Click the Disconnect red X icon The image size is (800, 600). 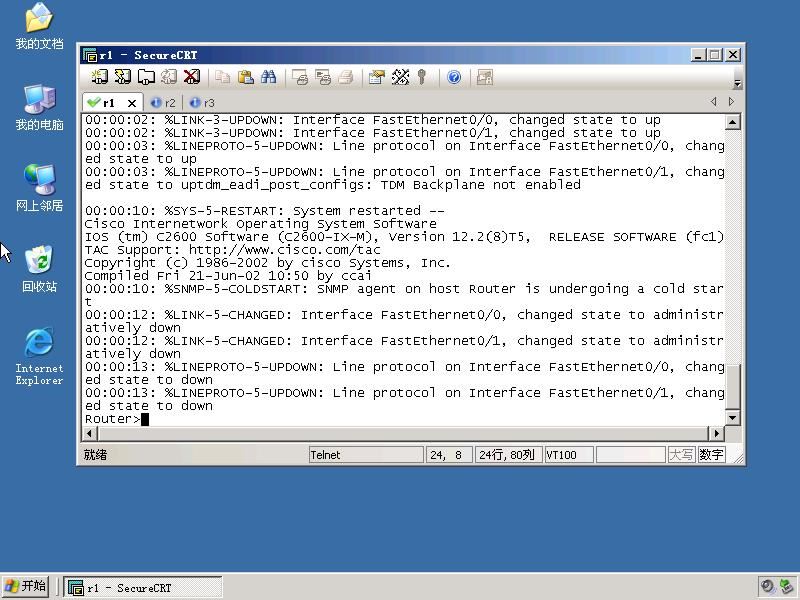[x=192, y=77]
